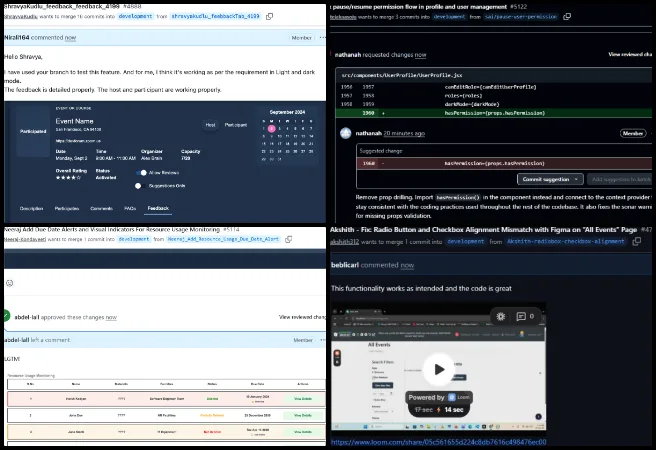Image resolution: width=656 pixels, height=450 pixels.
Task: Click View reviewed changes in PR #5114
Action: pos(302,317)
